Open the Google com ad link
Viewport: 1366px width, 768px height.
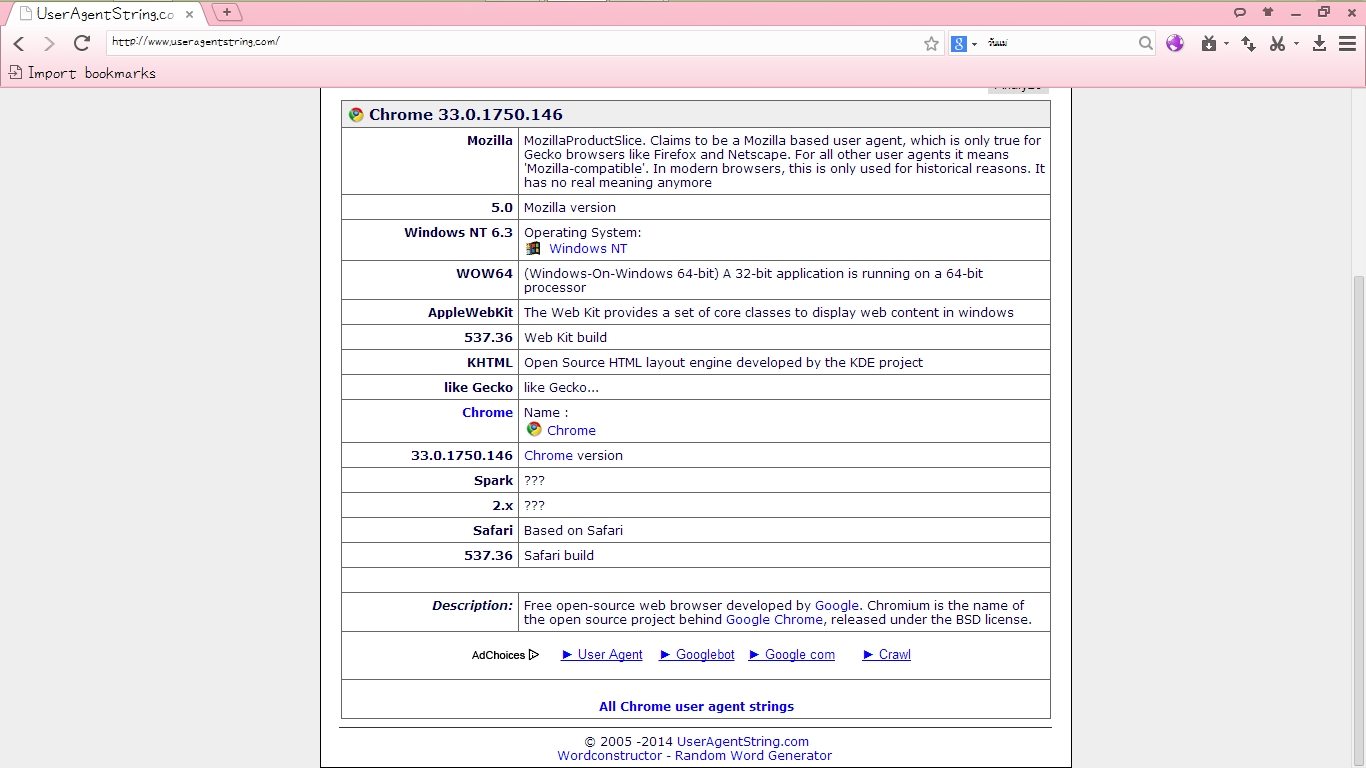(x=792, y=655)
